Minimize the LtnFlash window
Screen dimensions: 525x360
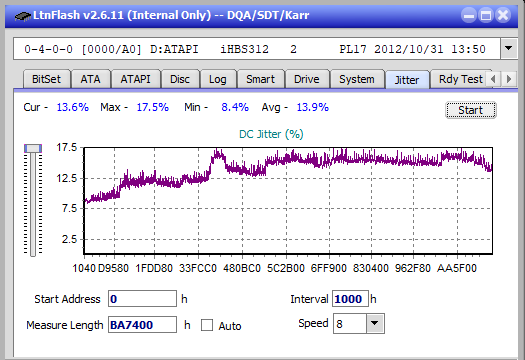[469, 15]
